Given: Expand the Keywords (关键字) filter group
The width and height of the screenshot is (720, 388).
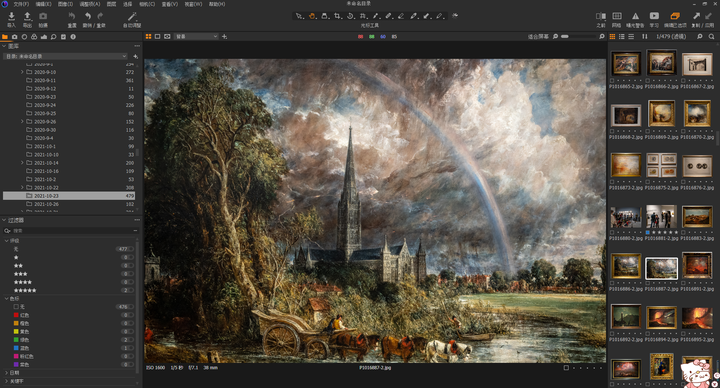Looking at the screenshot, I should pos(6,381).
